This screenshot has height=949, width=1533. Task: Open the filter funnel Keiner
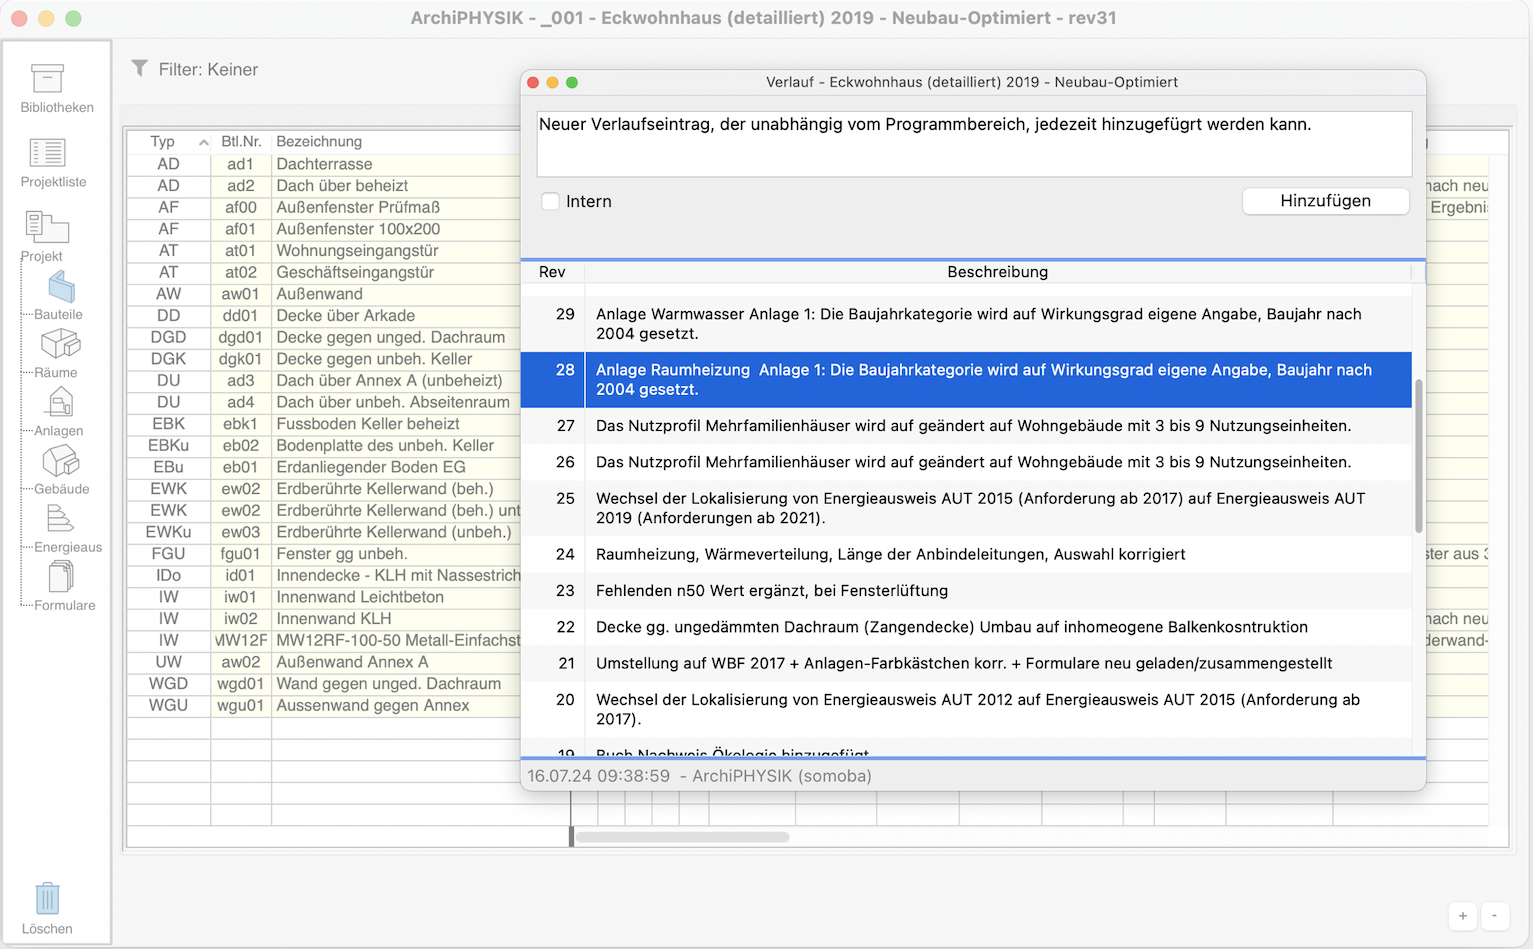[140, 68]
